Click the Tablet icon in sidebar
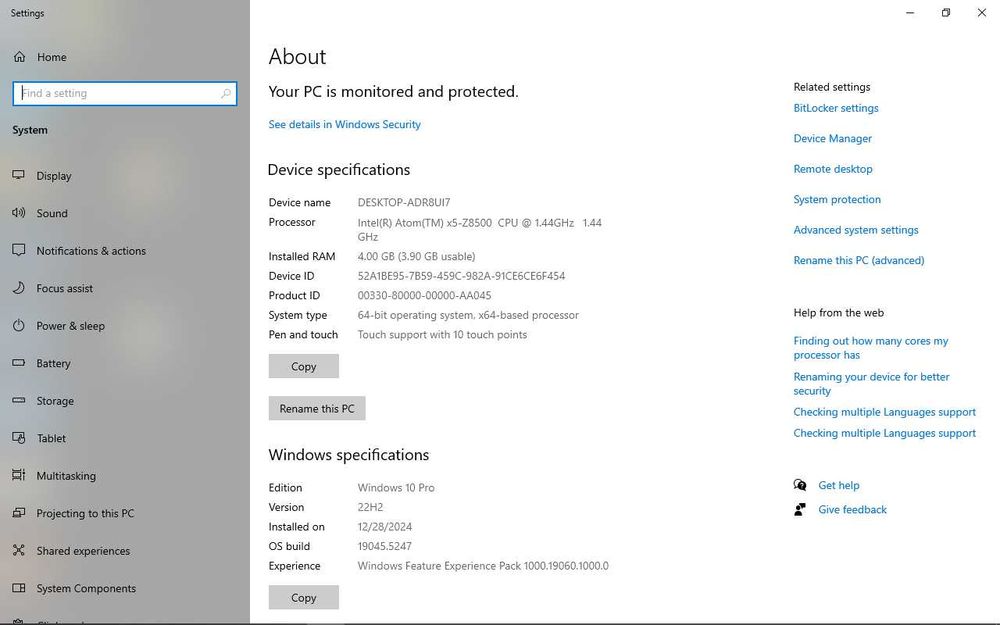This screenshot has height=625, width=1000. tap(18, 438)
